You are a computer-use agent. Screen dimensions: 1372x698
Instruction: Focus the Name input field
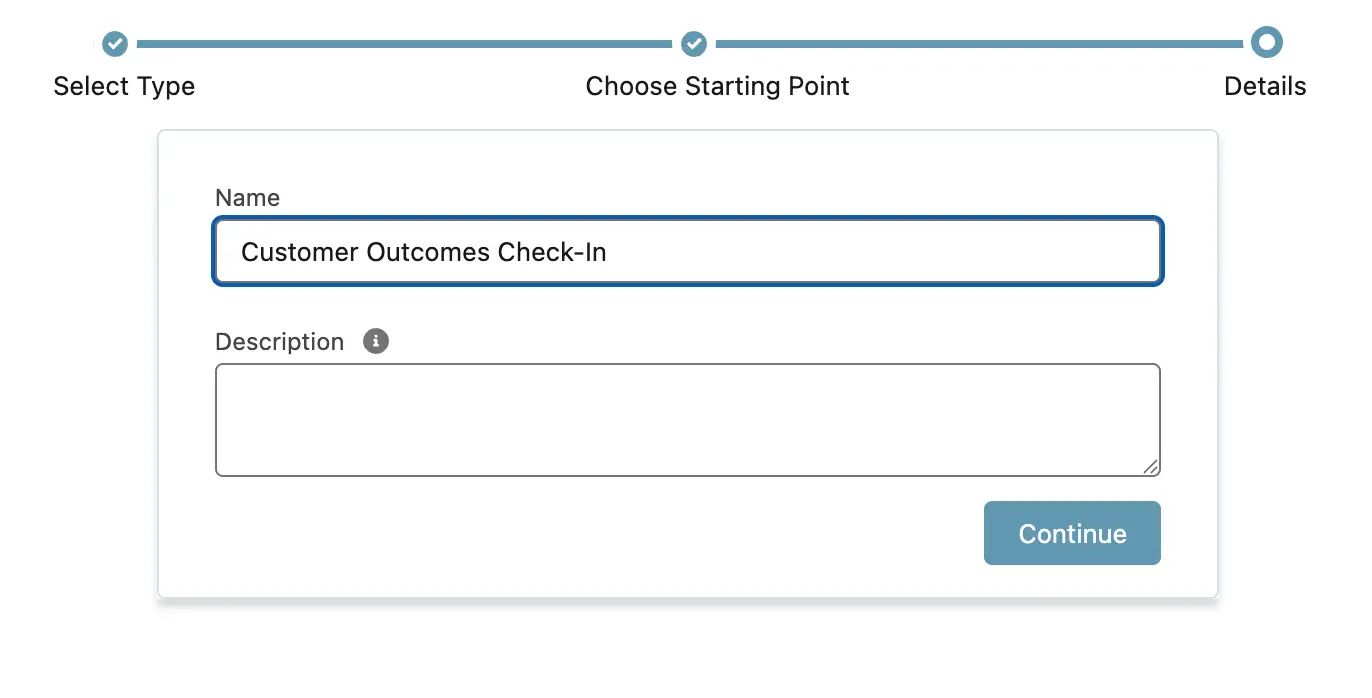click(x=688, y=252)
